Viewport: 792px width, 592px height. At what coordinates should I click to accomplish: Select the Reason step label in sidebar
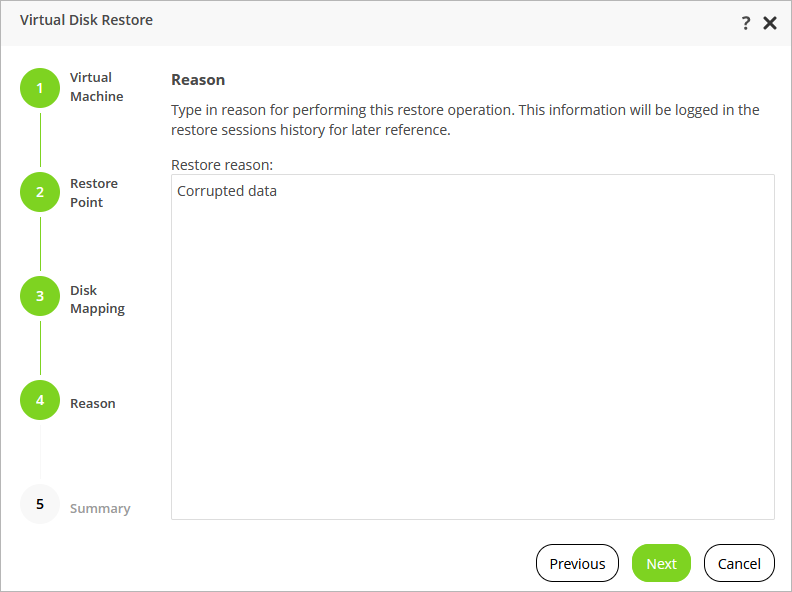tap(93, 404)
